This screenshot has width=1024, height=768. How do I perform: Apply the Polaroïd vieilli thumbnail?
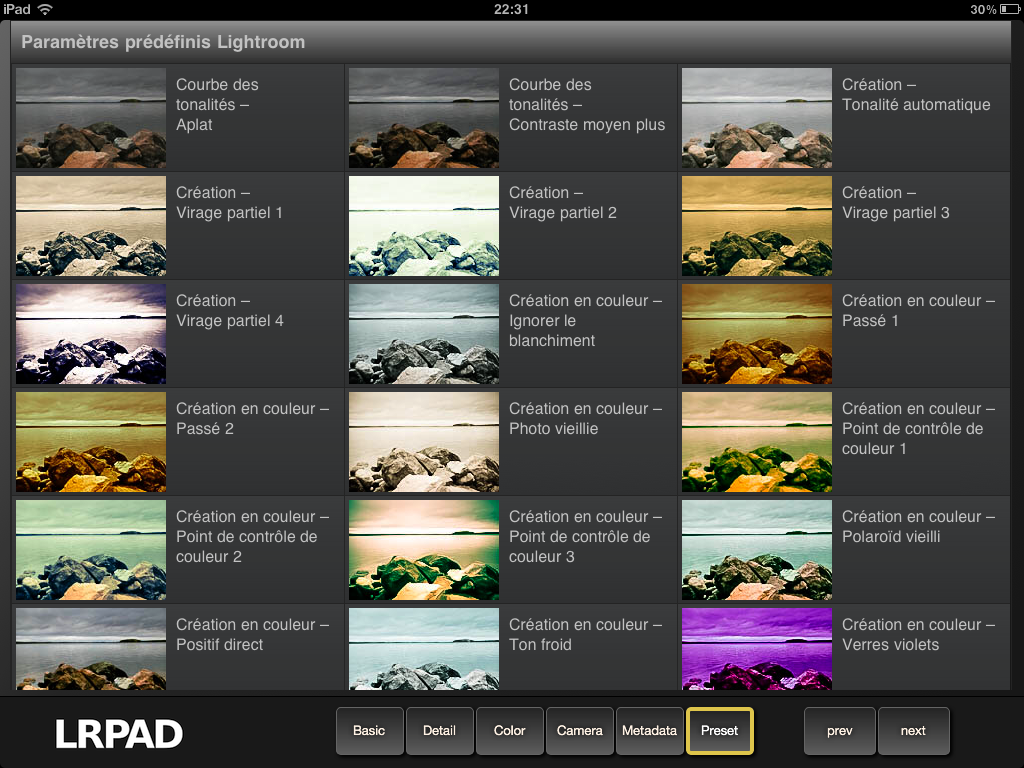click(x=757, y=550)
